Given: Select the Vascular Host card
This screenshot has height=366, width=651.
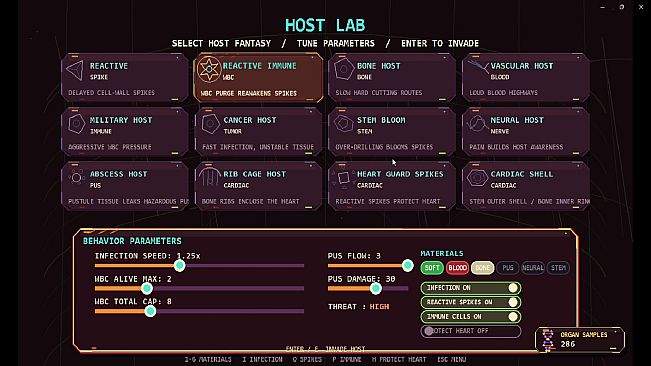Looking at the screenshot, I should pyautogui.click(x=526, y=77).
